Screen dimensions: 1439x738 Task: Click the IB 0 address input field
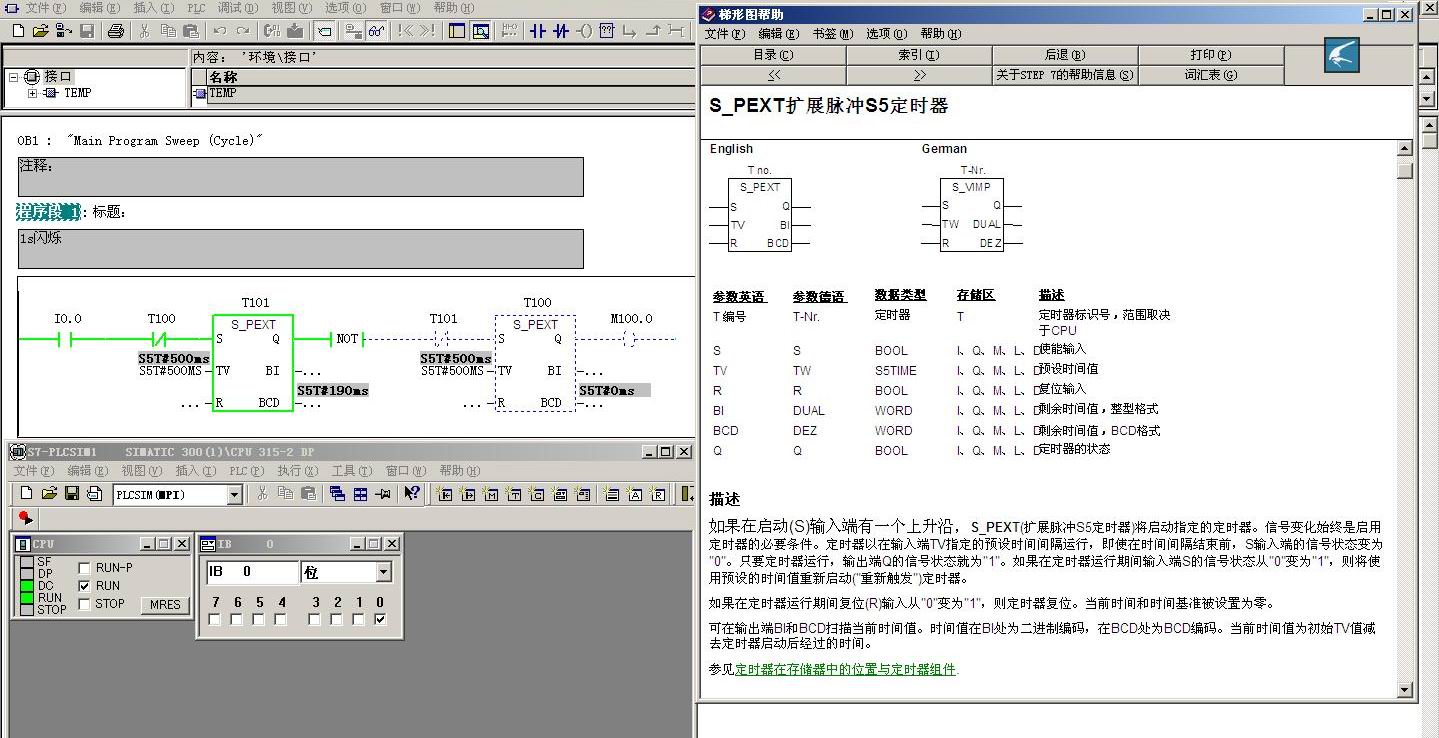click(252, 573)
